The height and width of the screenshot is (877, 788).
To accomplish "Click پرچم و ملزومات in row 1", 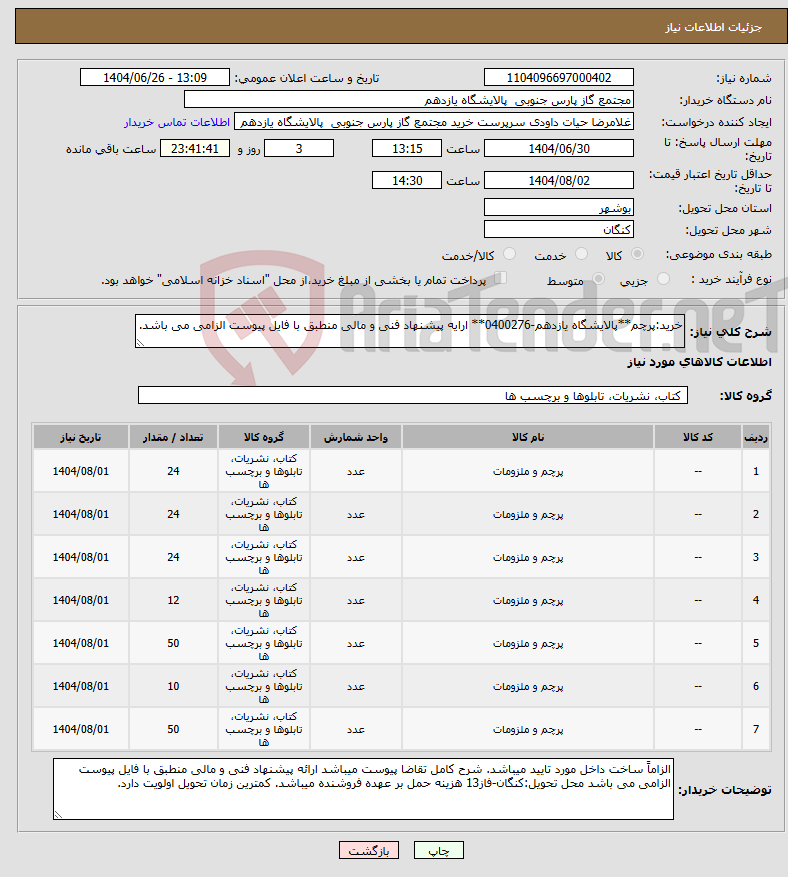I will coord(528,471).
